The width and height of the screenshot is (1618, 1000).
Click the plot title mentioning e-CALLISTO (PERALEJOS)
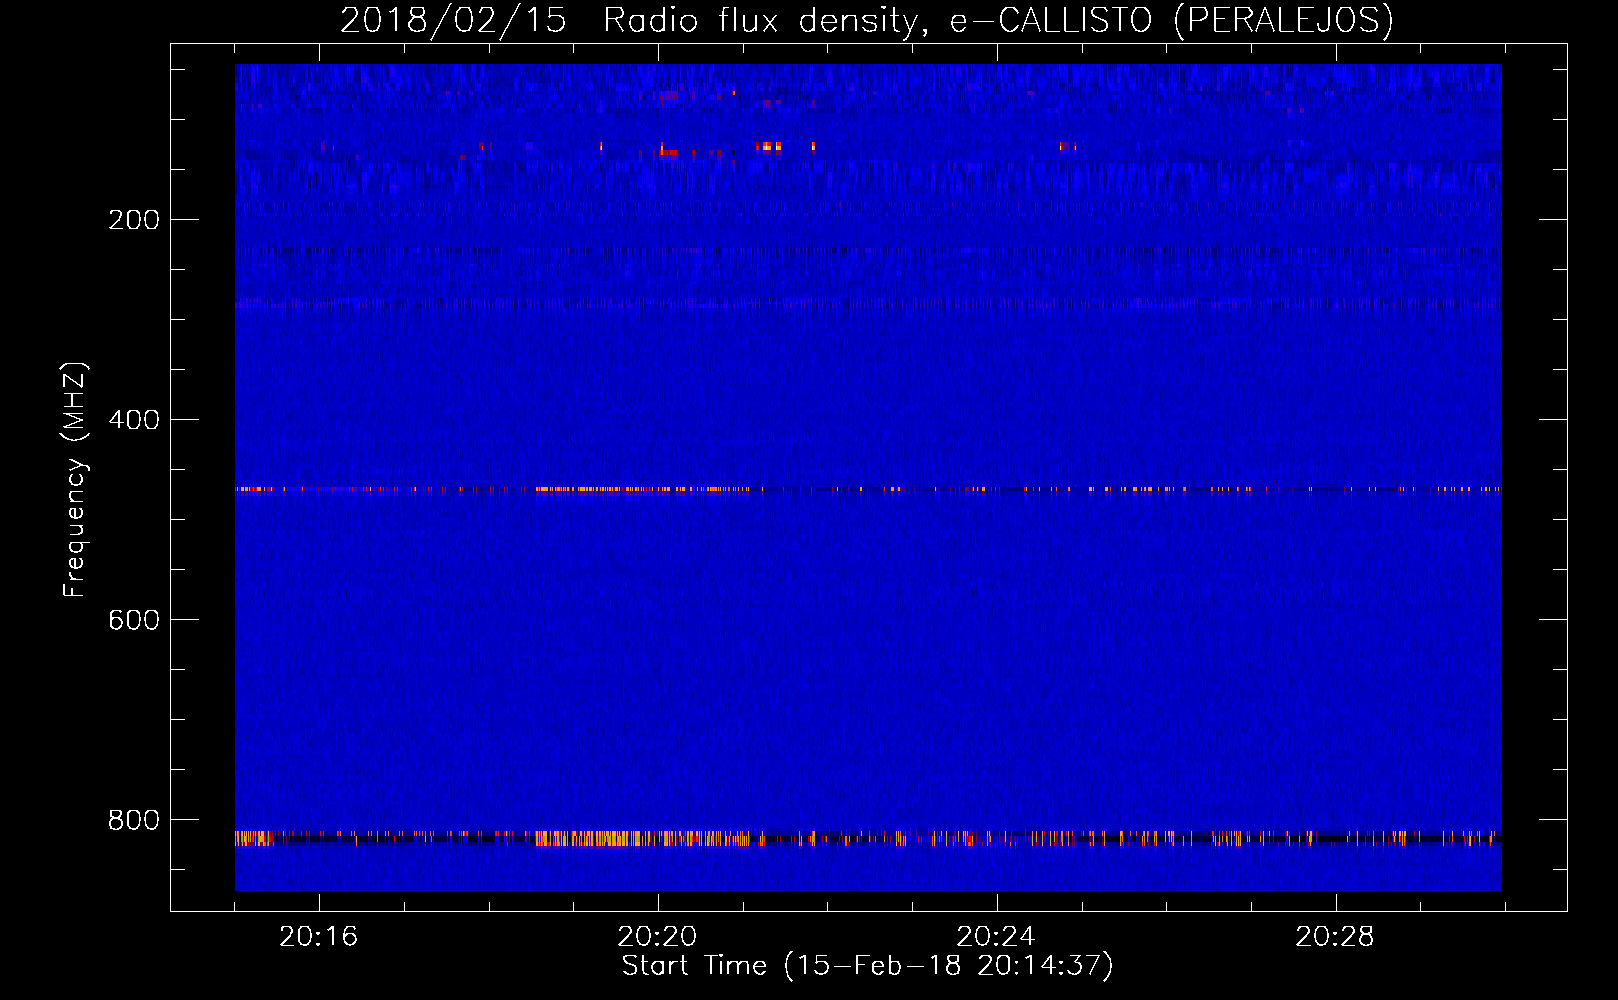[x=867, y=20]
